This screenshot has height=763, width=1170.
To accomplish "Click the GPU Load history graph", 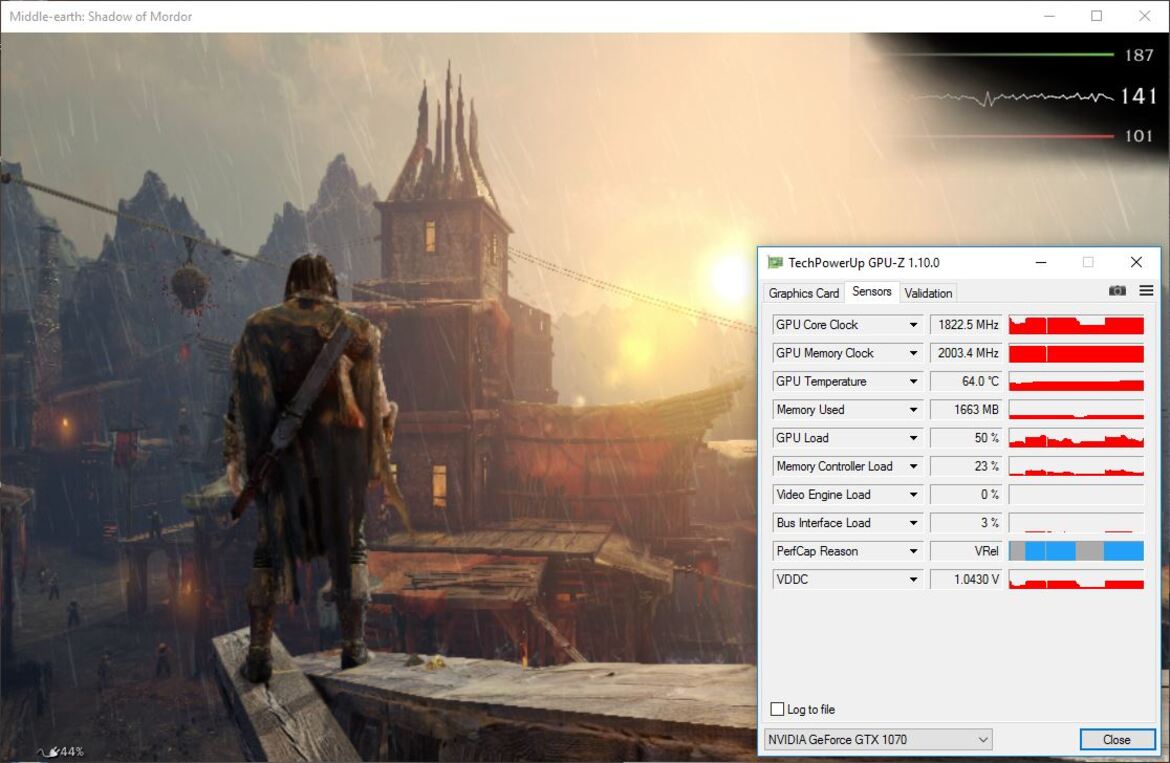I will pos(1076,439).
